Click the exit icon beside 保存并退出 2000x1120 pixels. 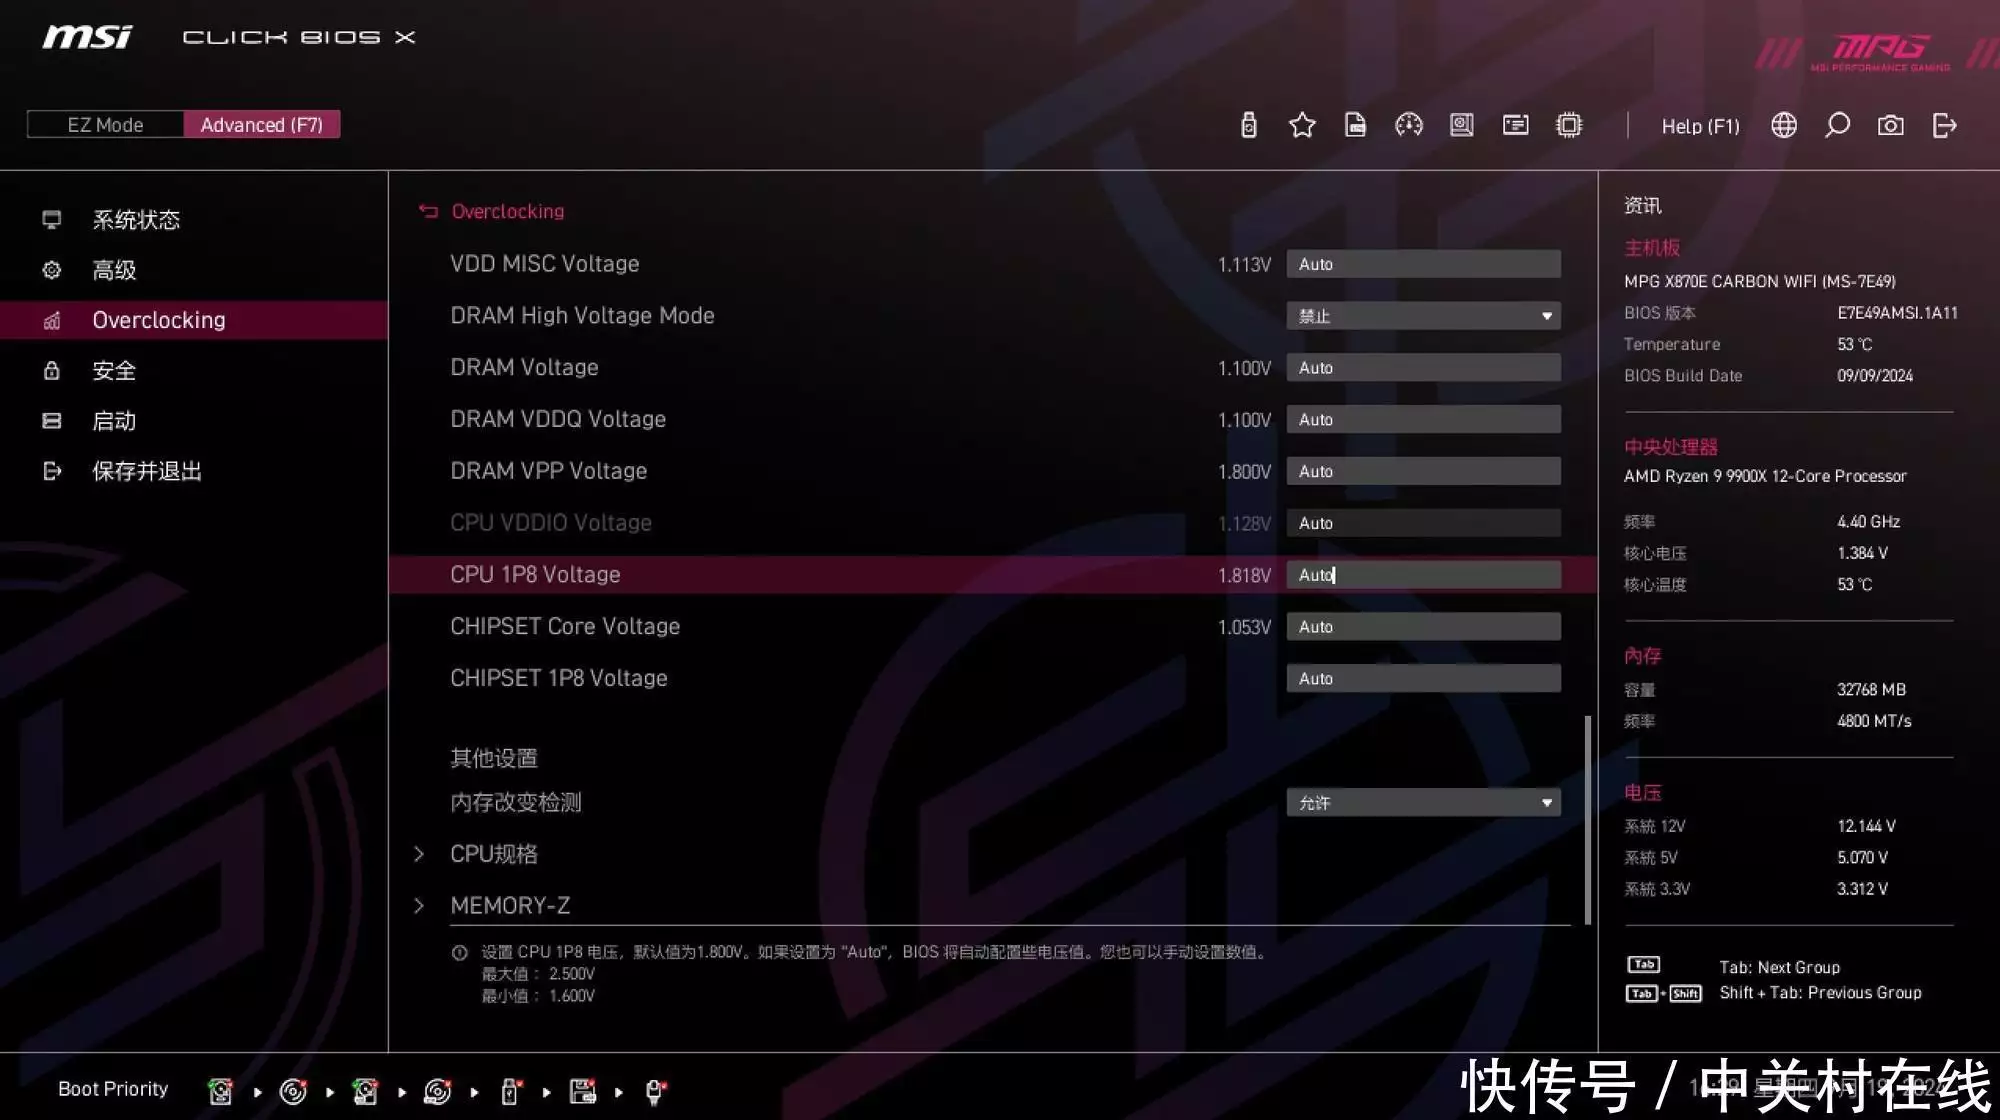point(52,471)
